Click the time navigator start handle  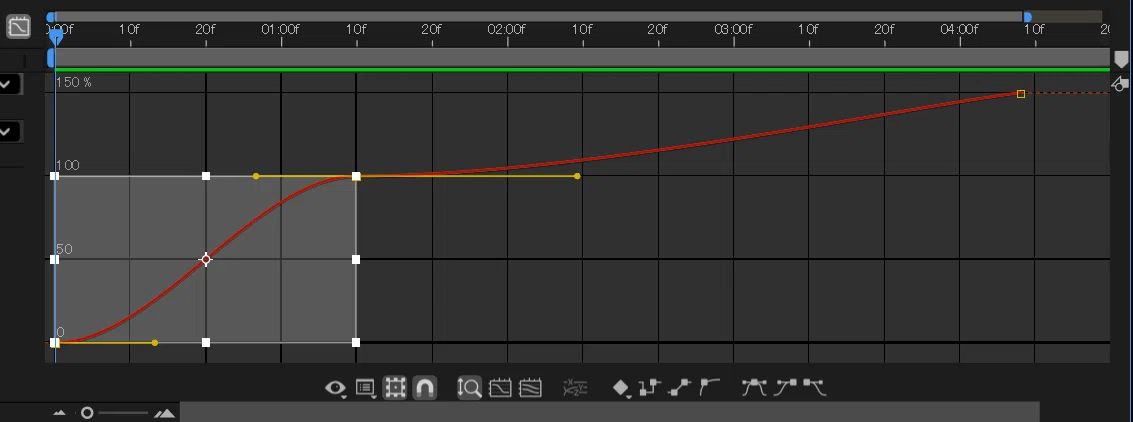51,17
